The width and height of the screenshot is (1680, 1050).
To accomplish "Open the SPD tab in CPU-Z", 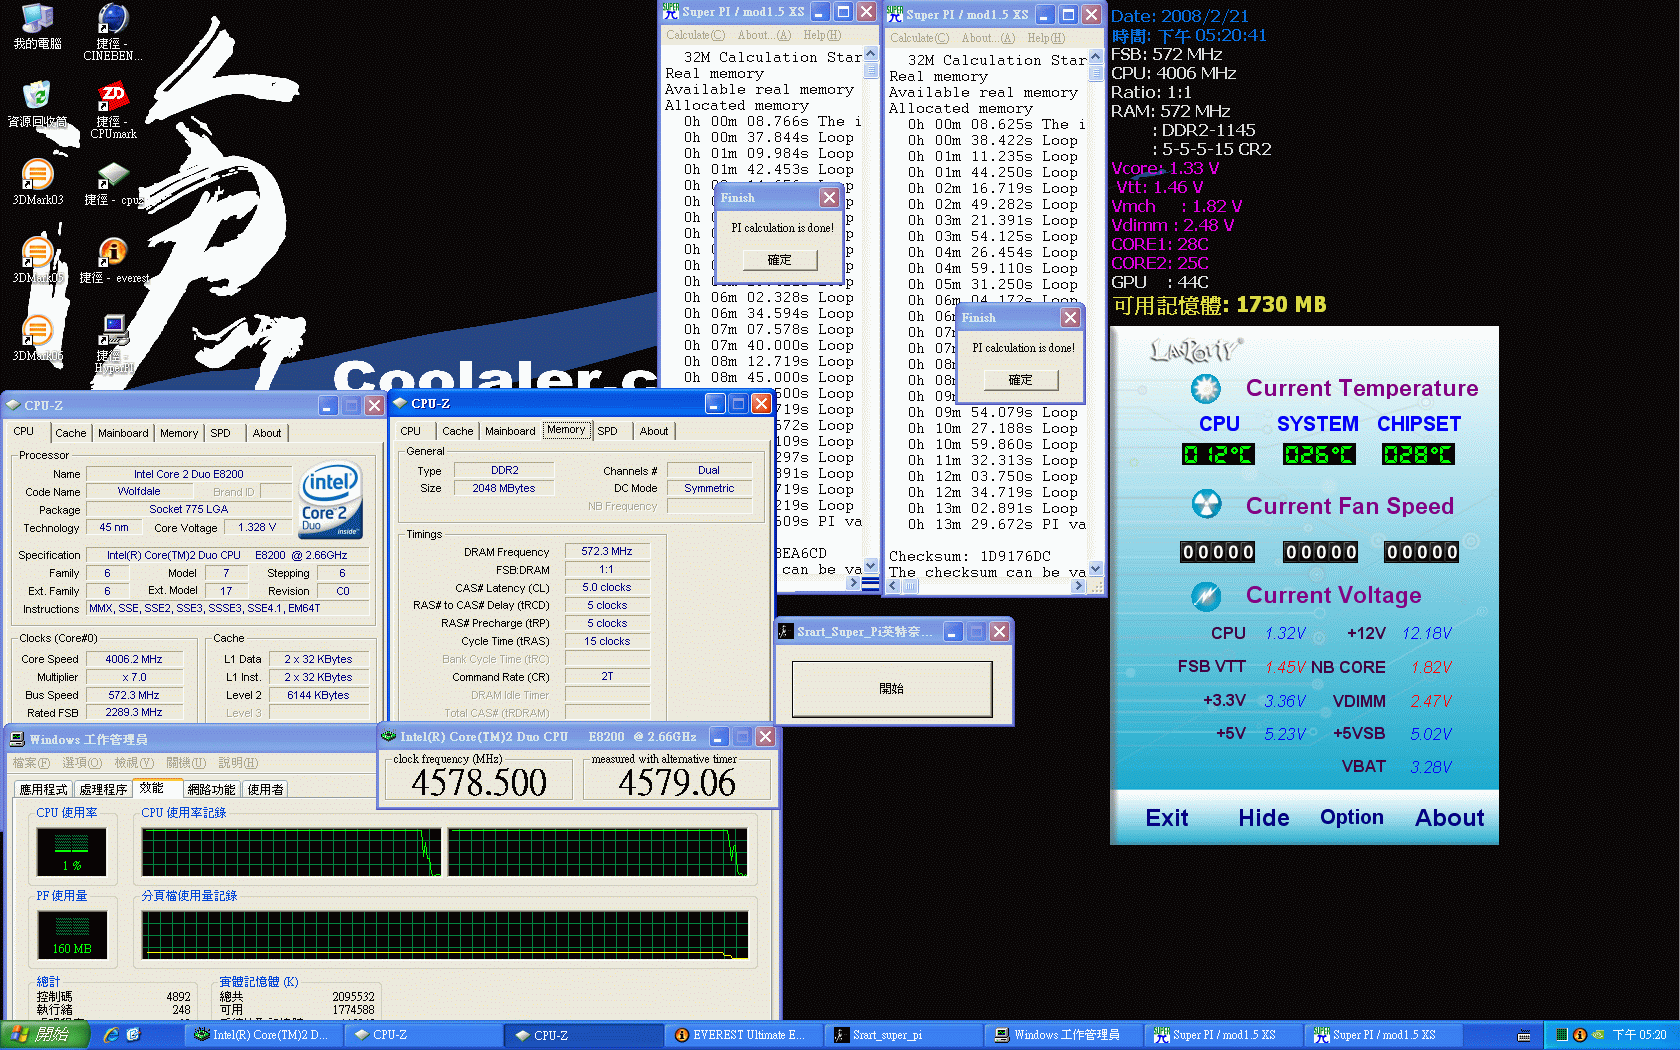I will coord(608,430).
